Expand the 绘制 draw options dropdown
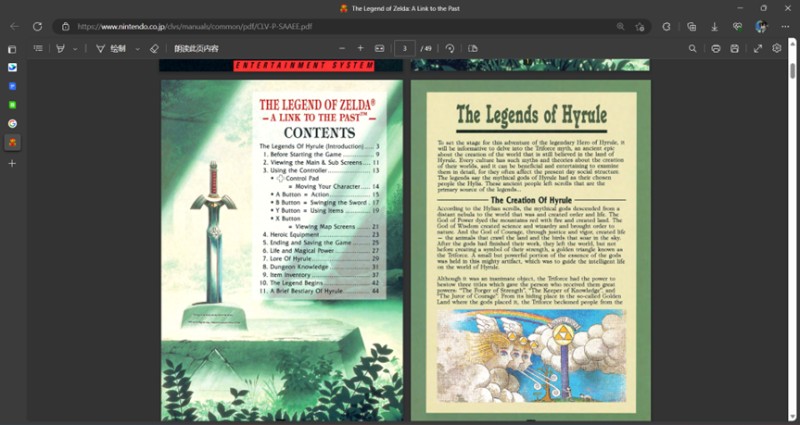The image size is (800, 425). tap(137, 49)
